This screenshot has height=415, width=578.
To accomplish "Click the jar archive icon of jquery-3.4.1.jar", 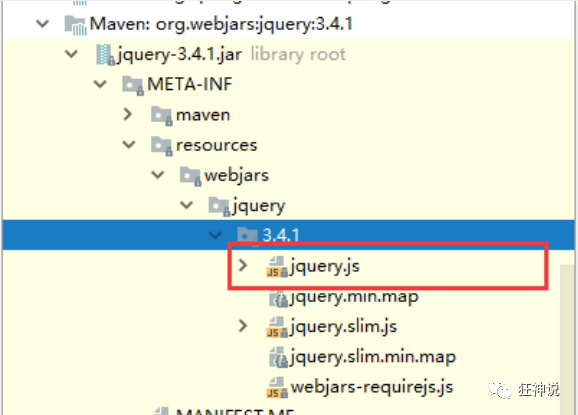I will 105,55.
